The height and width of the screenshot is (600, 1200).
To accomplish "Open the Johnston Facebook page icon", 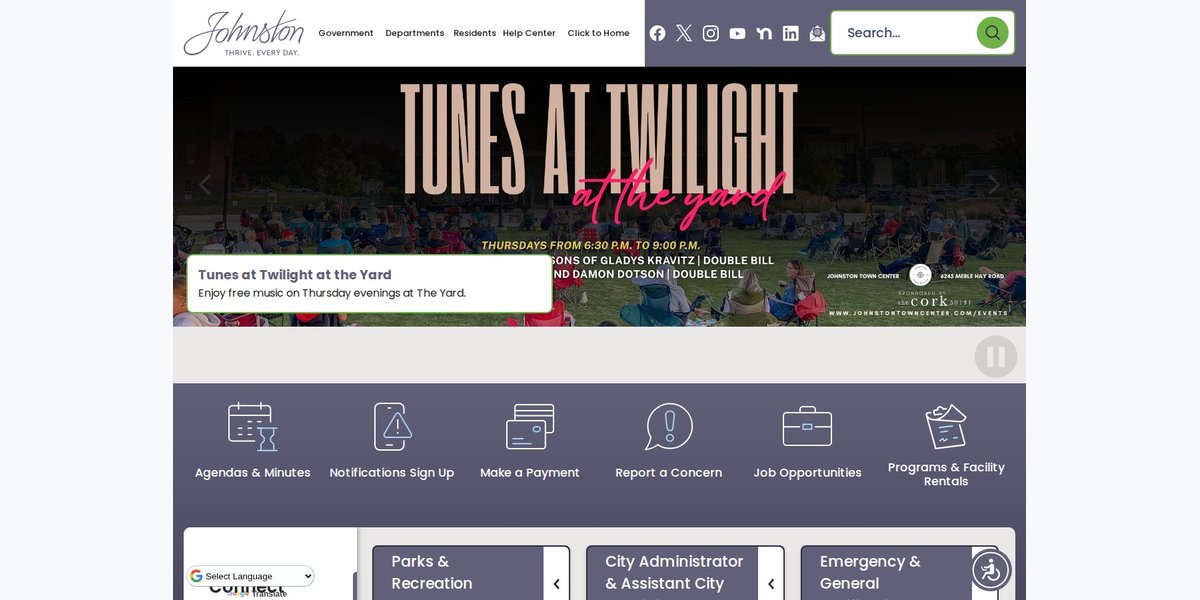I will [x=657, y=33].
